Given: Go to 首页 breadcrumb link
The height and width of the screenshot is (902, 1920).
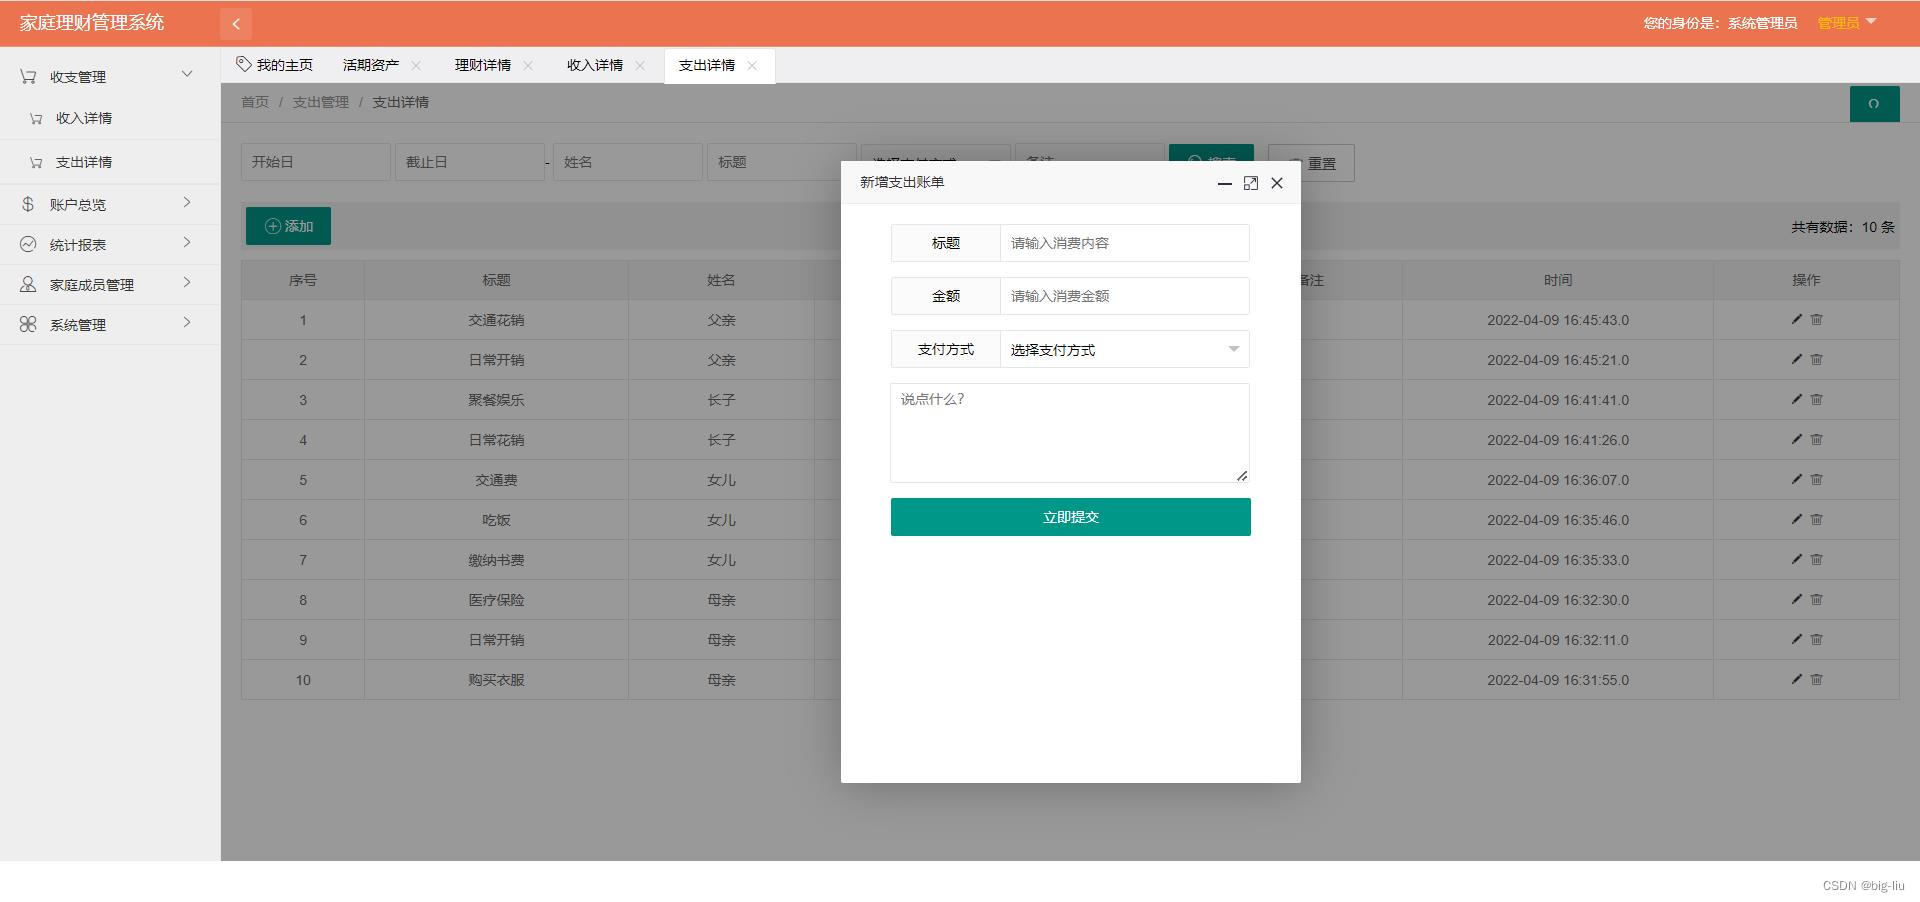Looking at the screenshot, I should point(255,102).
